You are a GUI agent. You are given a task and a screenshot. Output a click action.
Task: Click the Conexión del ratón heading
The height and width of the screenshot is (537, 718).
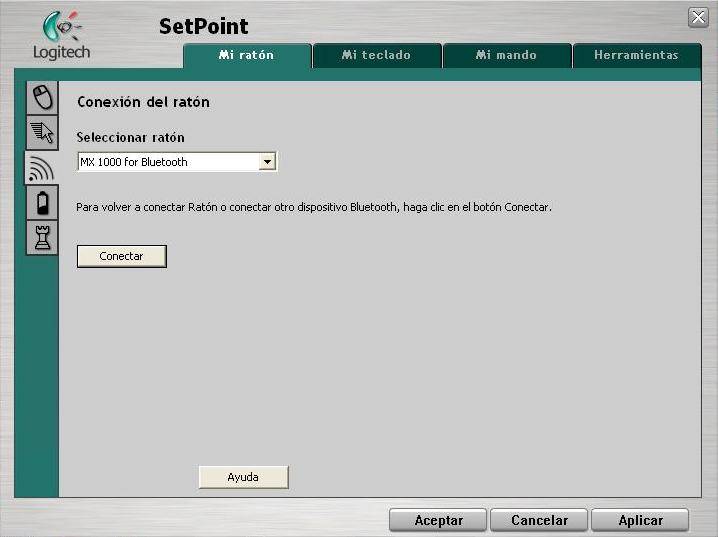(x=143, y=102)
